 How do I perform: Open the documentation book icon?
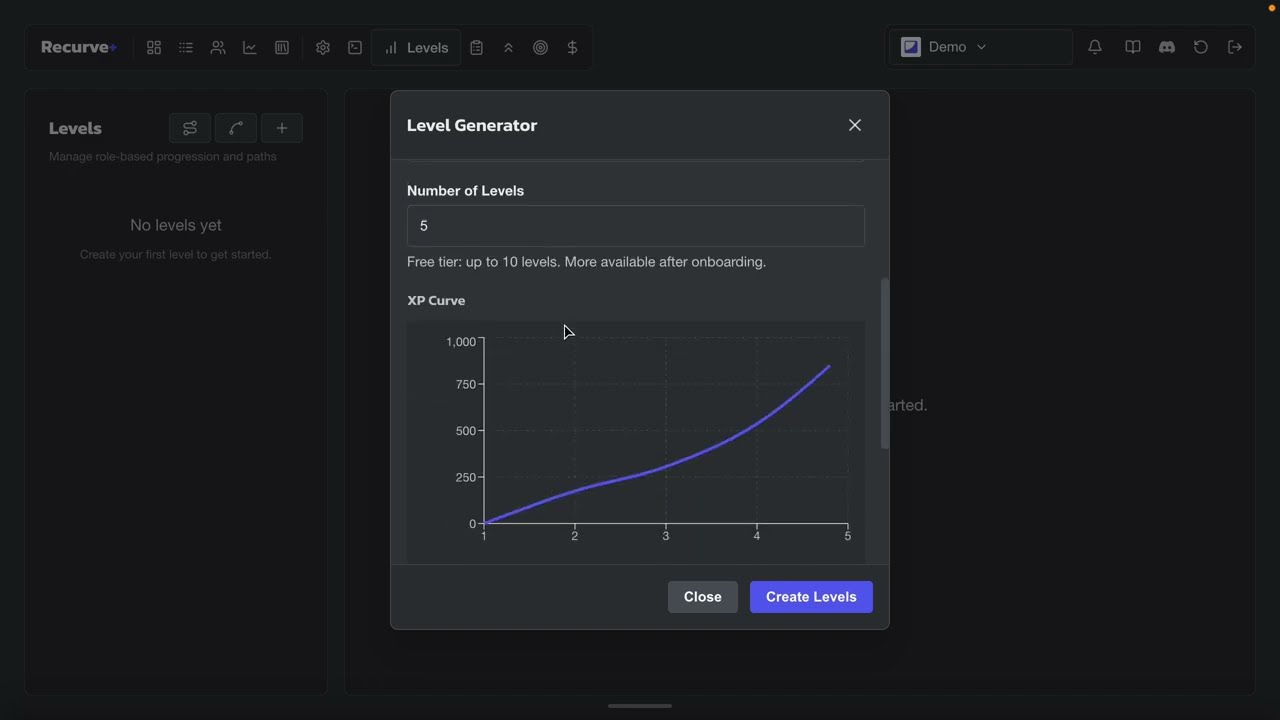(x=1132, y=47)
